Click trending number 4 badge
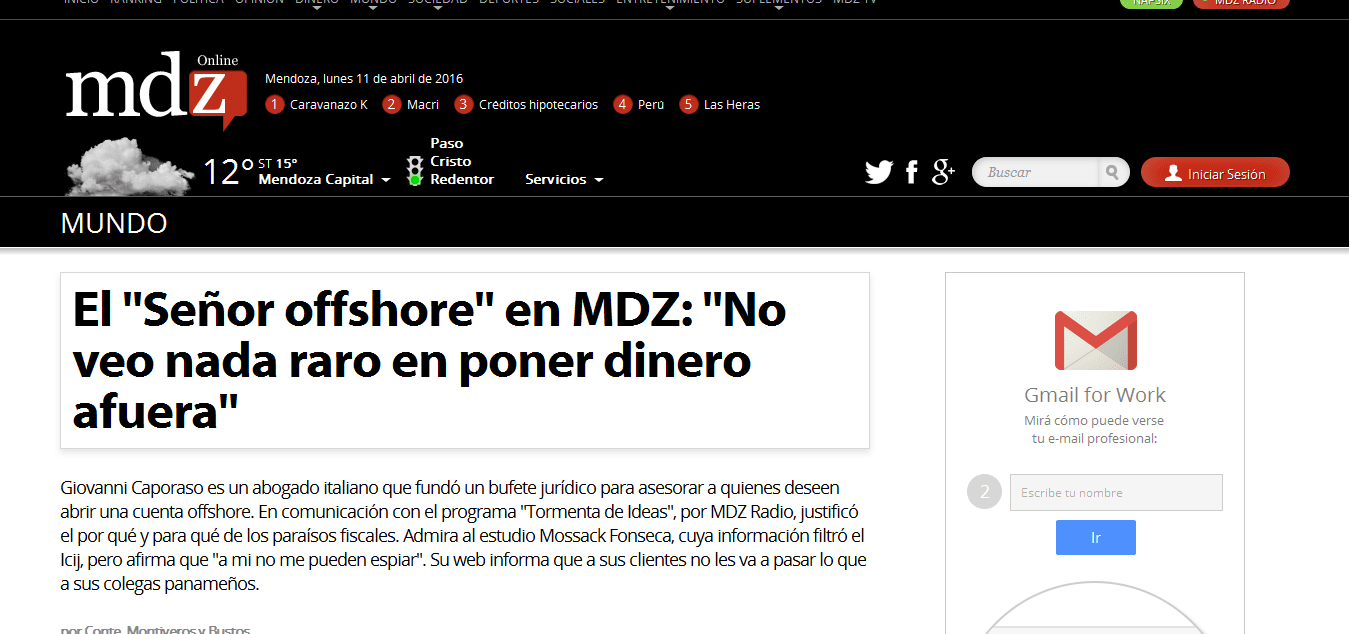Viewport: 1350px width, 634px height. click(x=623, y=104)
